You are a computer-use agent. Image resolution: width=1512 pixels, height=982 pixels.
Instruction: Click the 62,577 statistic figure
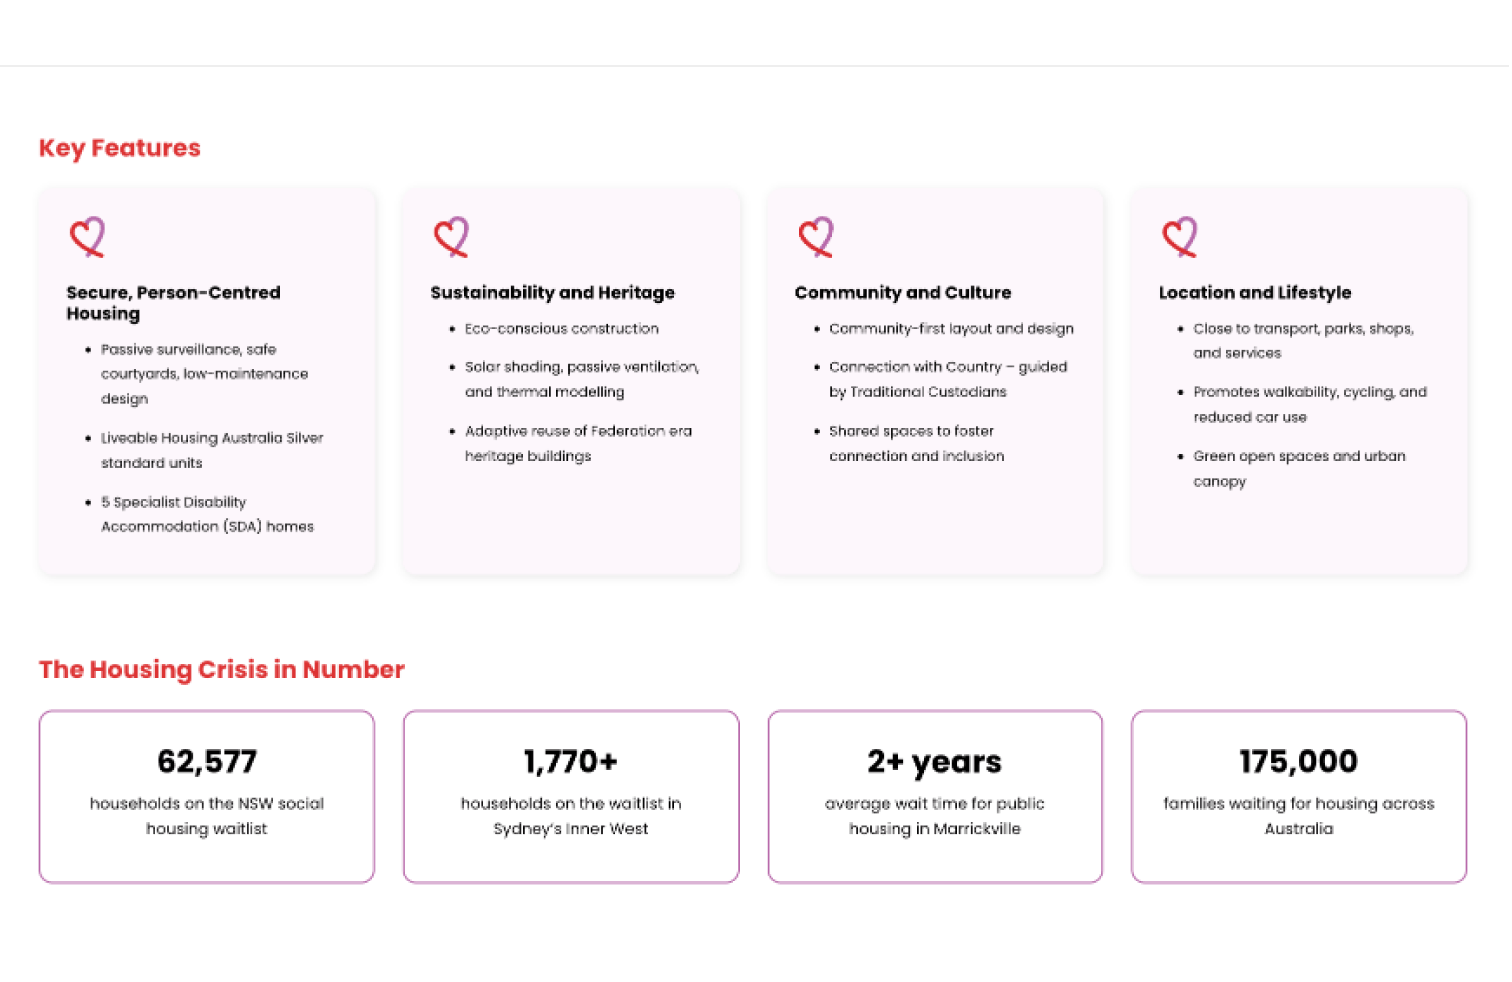point(207,762)
